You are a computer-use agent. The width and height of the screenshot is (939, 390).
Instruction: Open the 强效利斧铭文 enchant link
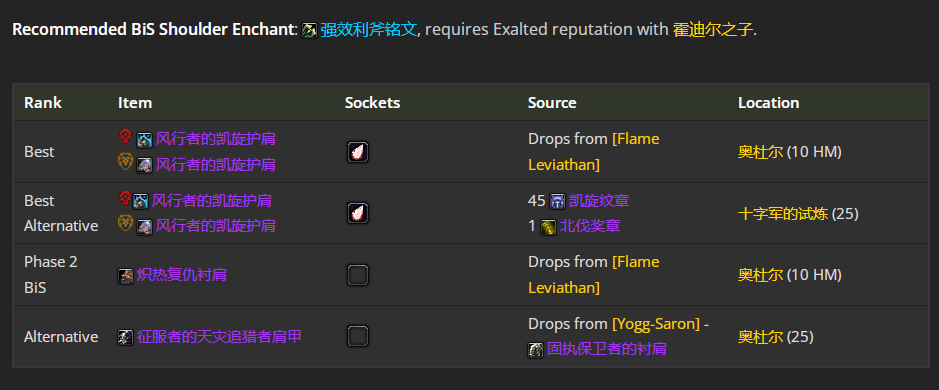click(368, 29)
